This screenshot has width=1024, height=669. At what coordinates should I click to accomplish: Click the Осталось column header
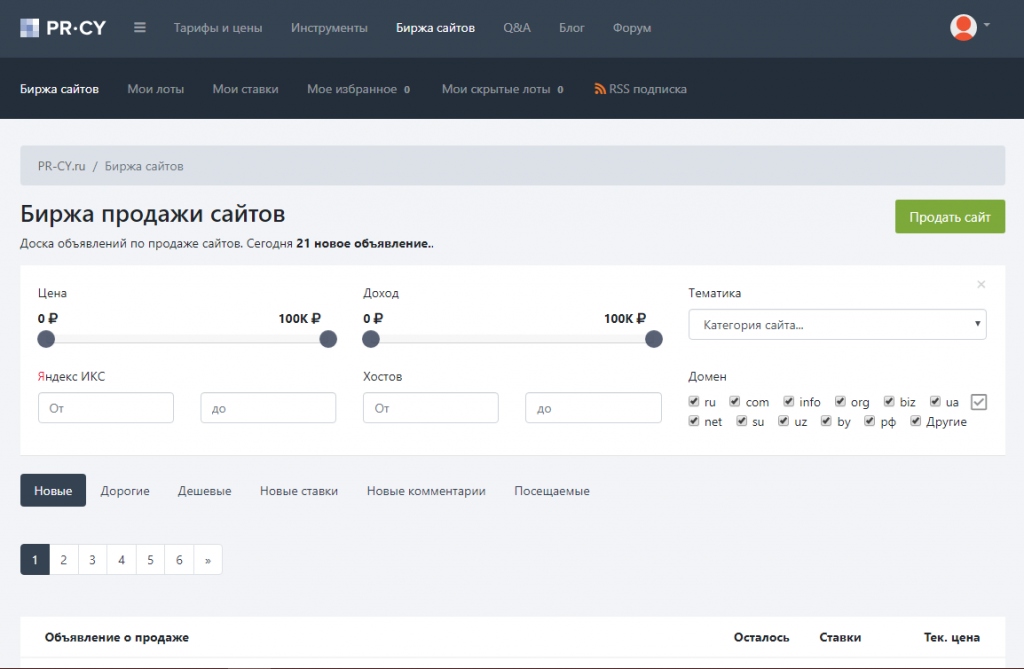click(761, 637)
